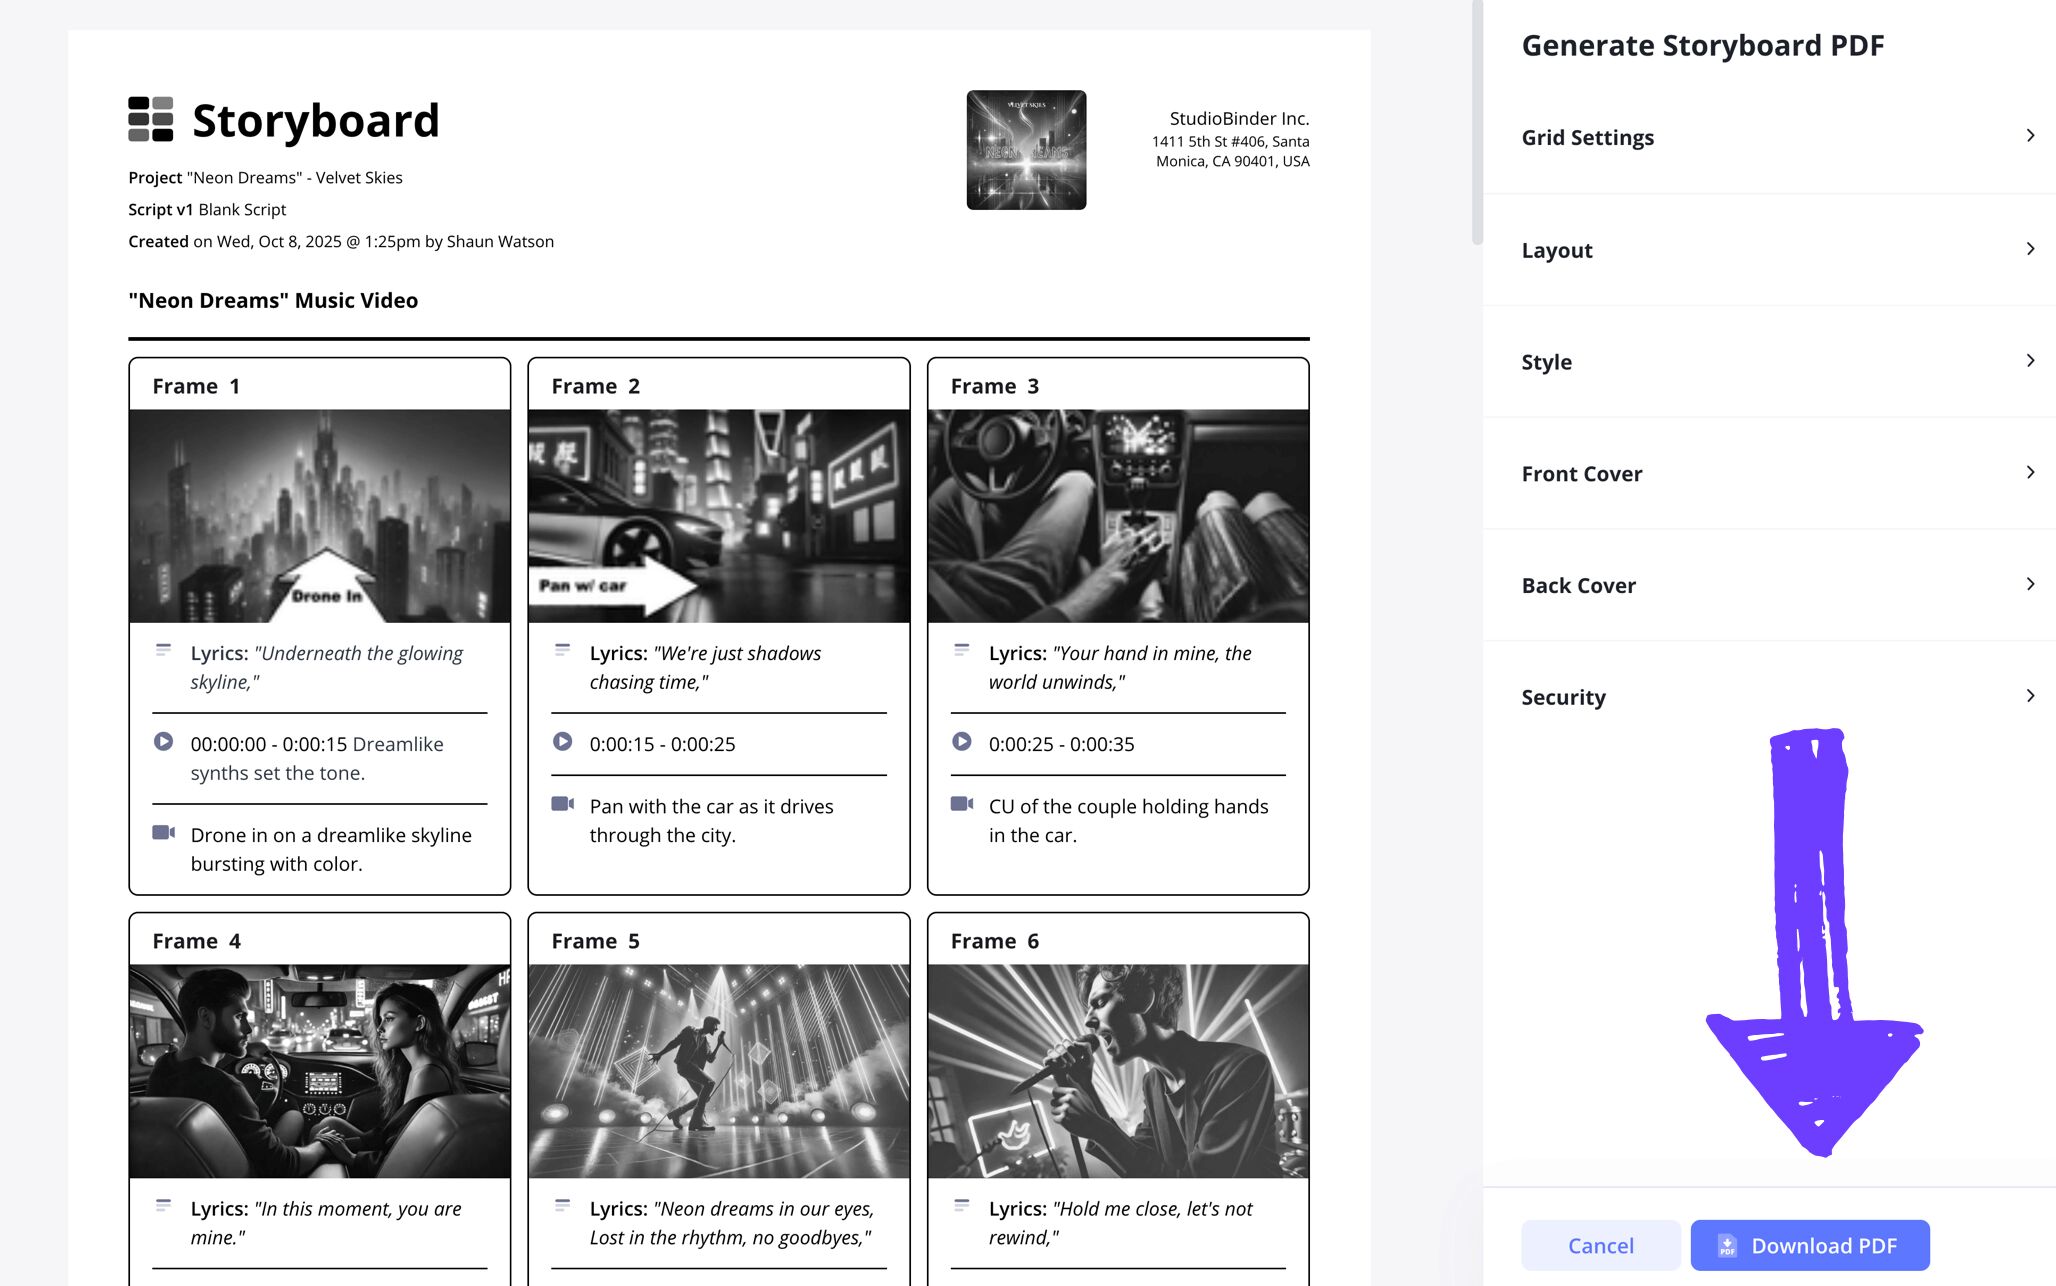This screenshot has width=2056, height=1286.
Task: Click the lyrics icon in Frame 4
Action: [x=163, y=1206]
